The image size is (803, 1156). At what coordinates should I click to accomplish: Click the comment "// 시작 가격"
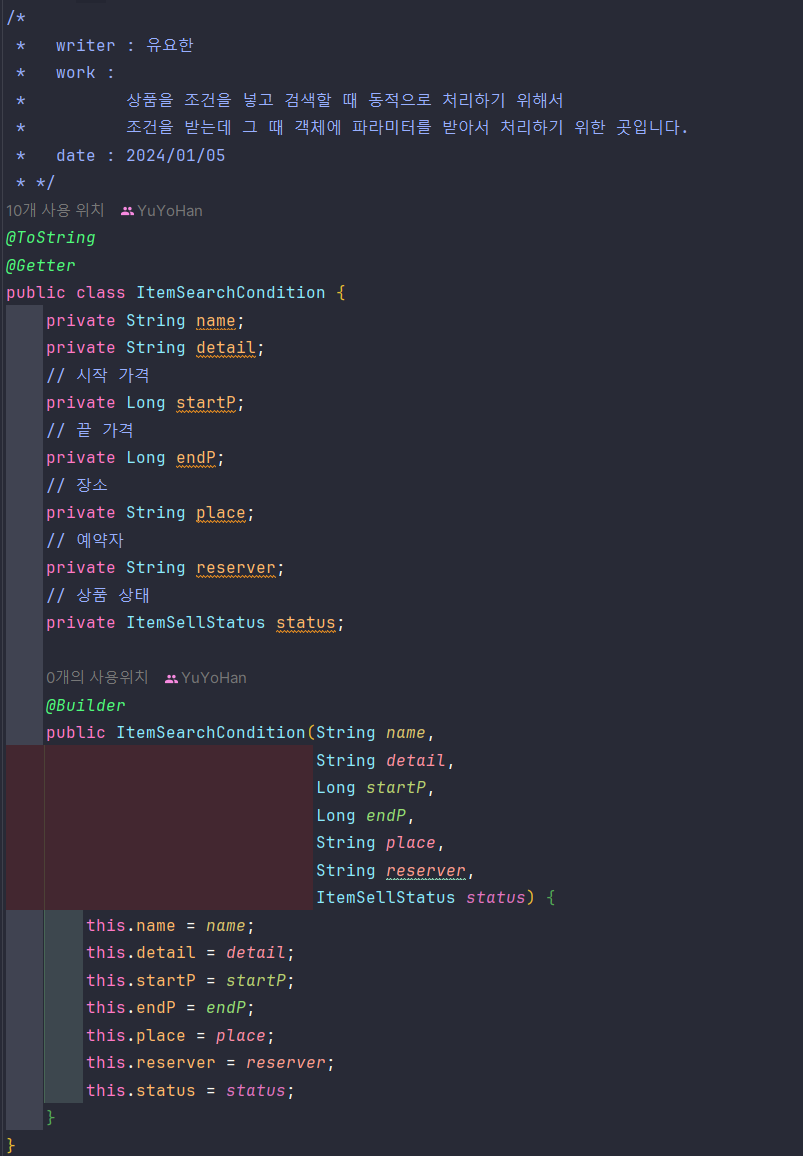click(98, 375)
